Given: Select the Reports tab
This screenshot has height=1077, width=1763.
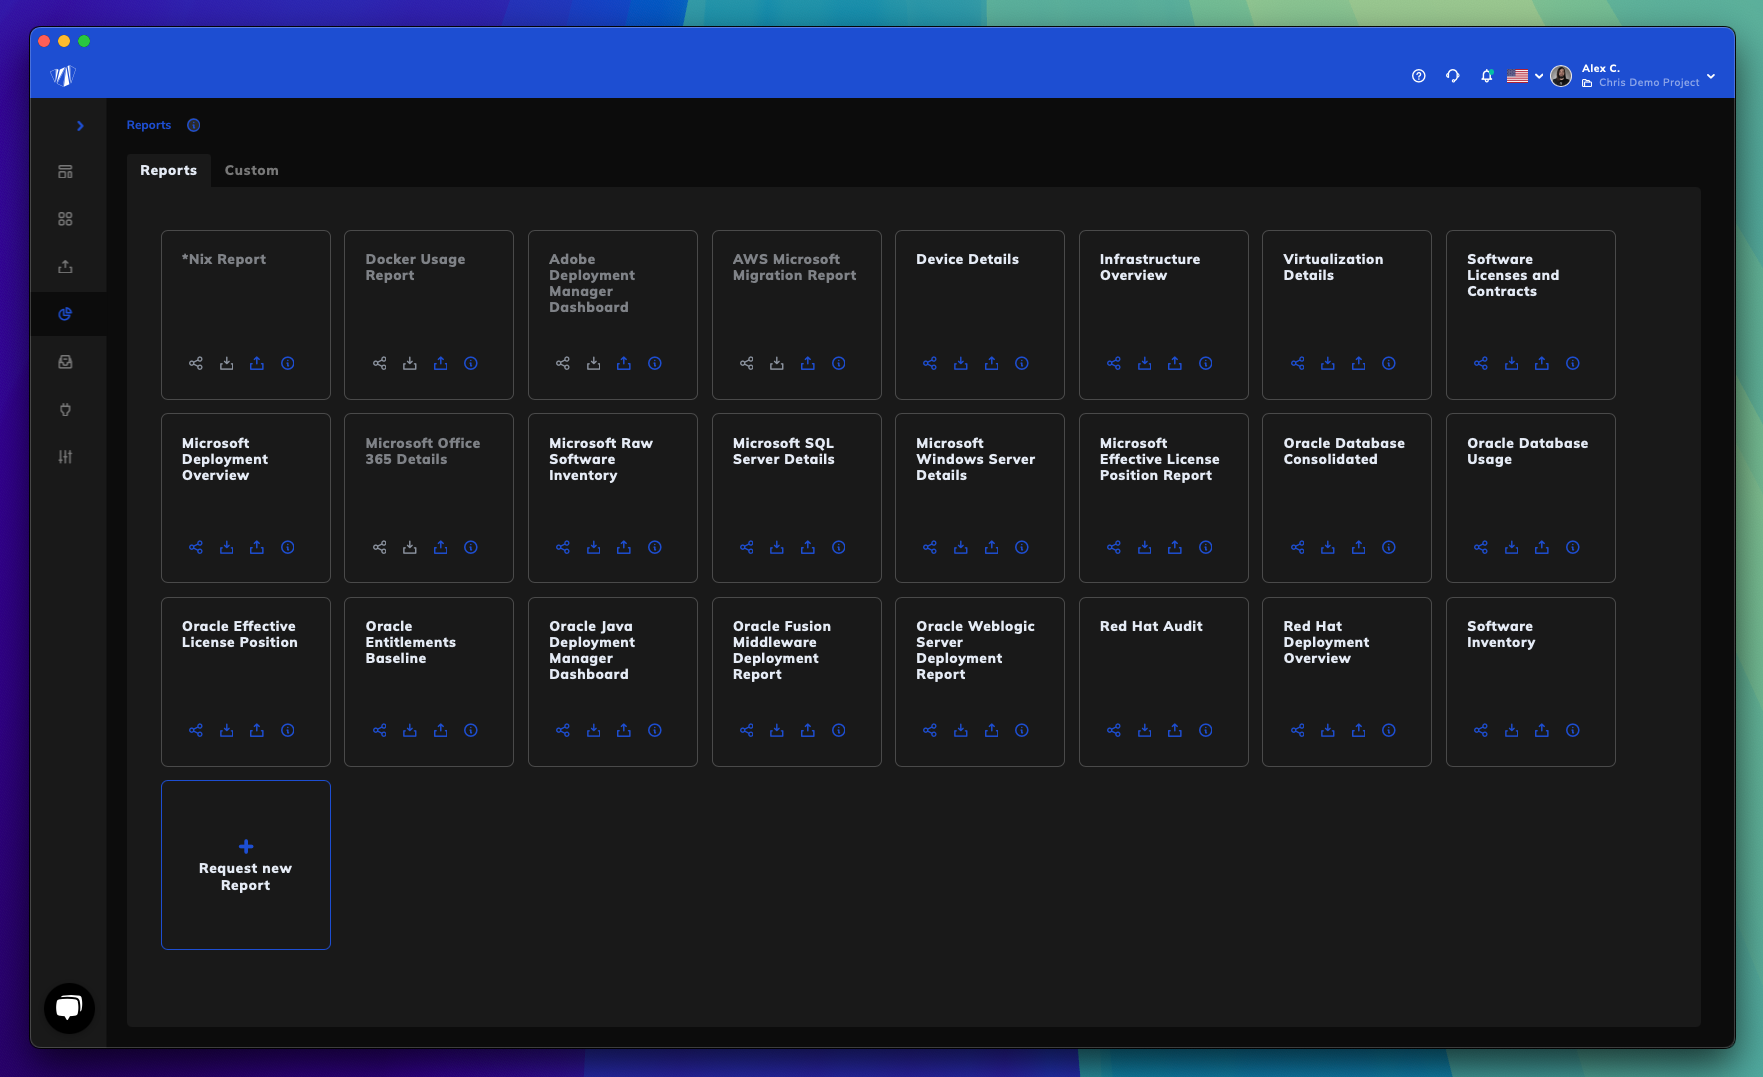Looking at the screenshot, I should point(168,170).
